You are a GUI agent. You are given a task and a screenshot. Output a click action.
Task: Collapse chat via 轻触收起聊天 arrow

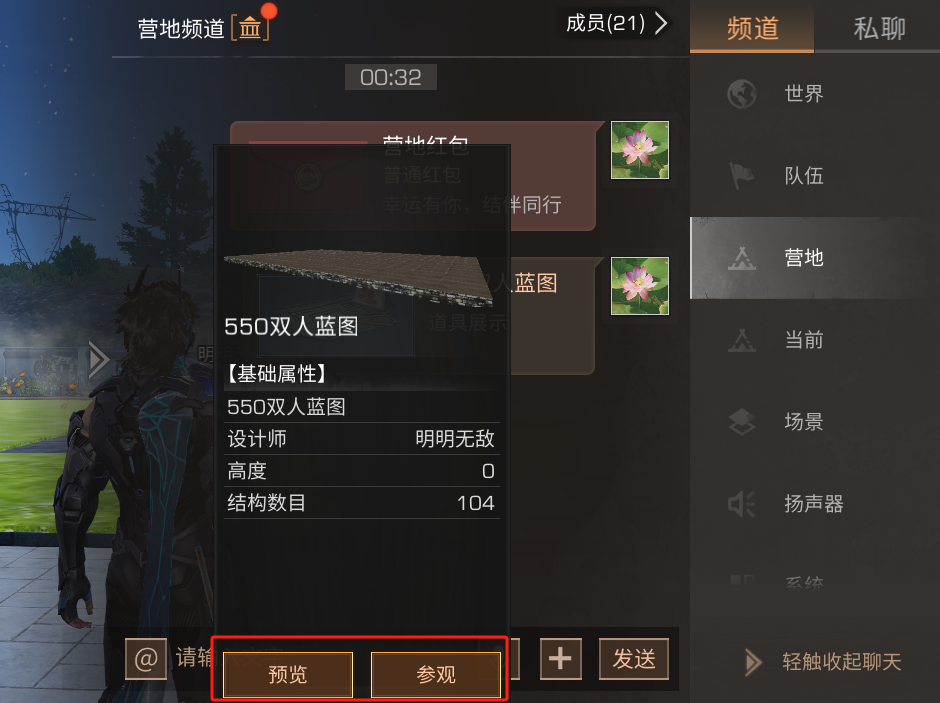752,662
